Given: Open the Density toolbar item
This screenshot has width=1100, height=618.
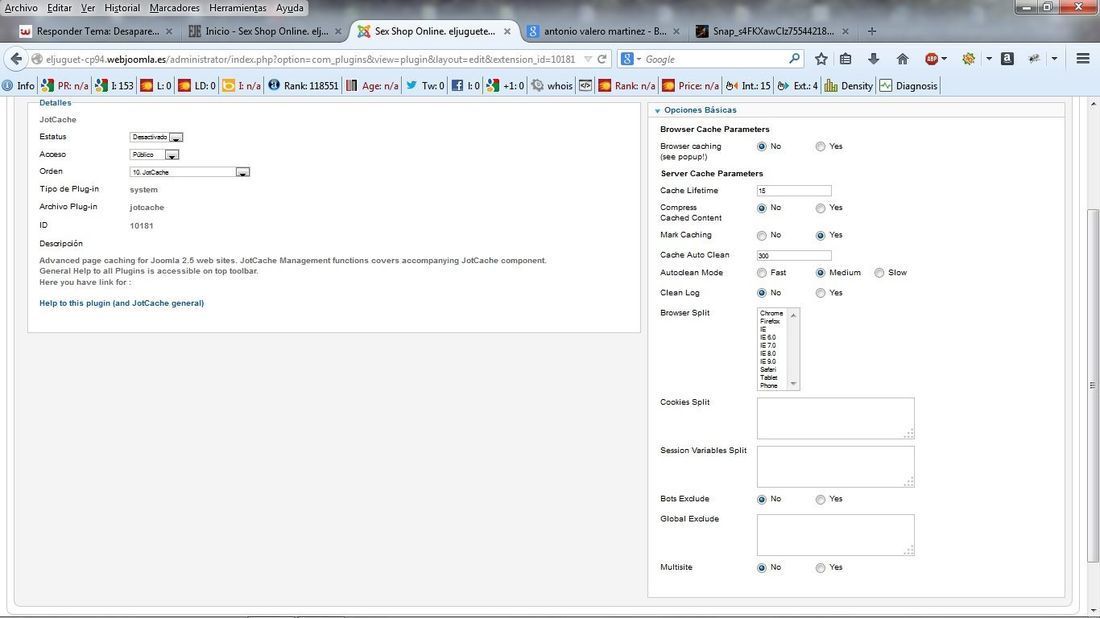Looking at the screenshot, I should (849, 86).
